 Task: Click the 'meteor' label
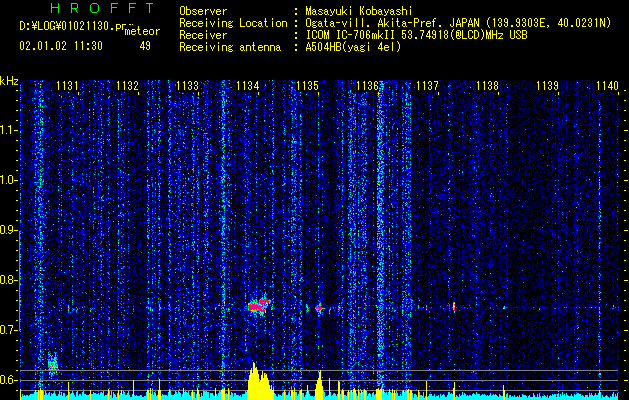coord(142,31)
